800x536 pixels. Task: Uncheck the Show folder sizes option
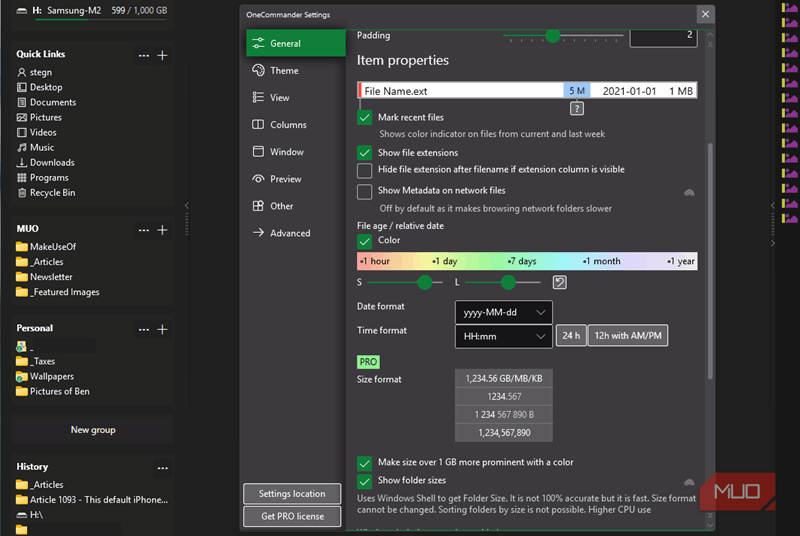pos(364,481)
